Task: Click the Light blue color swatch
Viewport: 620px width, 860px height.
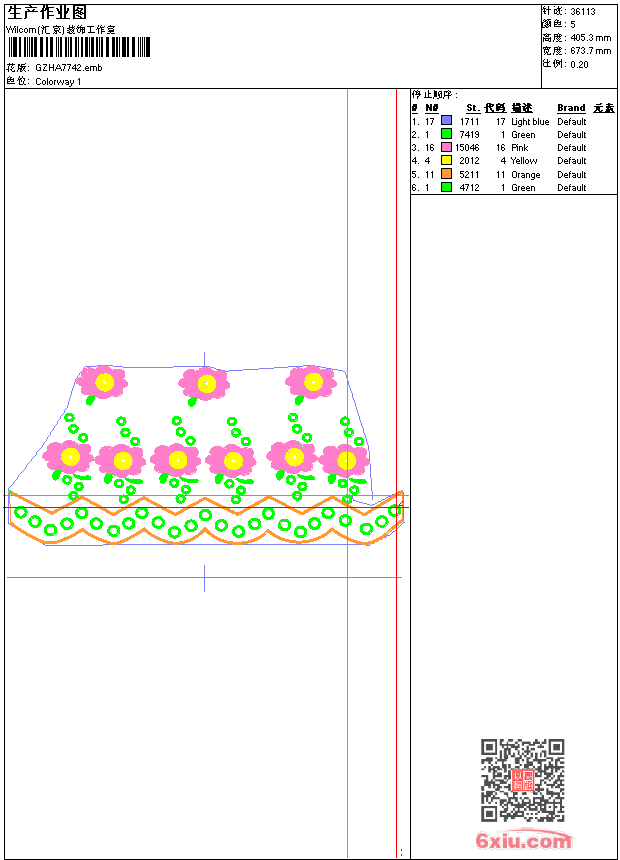Action: (x=447, y=121)
